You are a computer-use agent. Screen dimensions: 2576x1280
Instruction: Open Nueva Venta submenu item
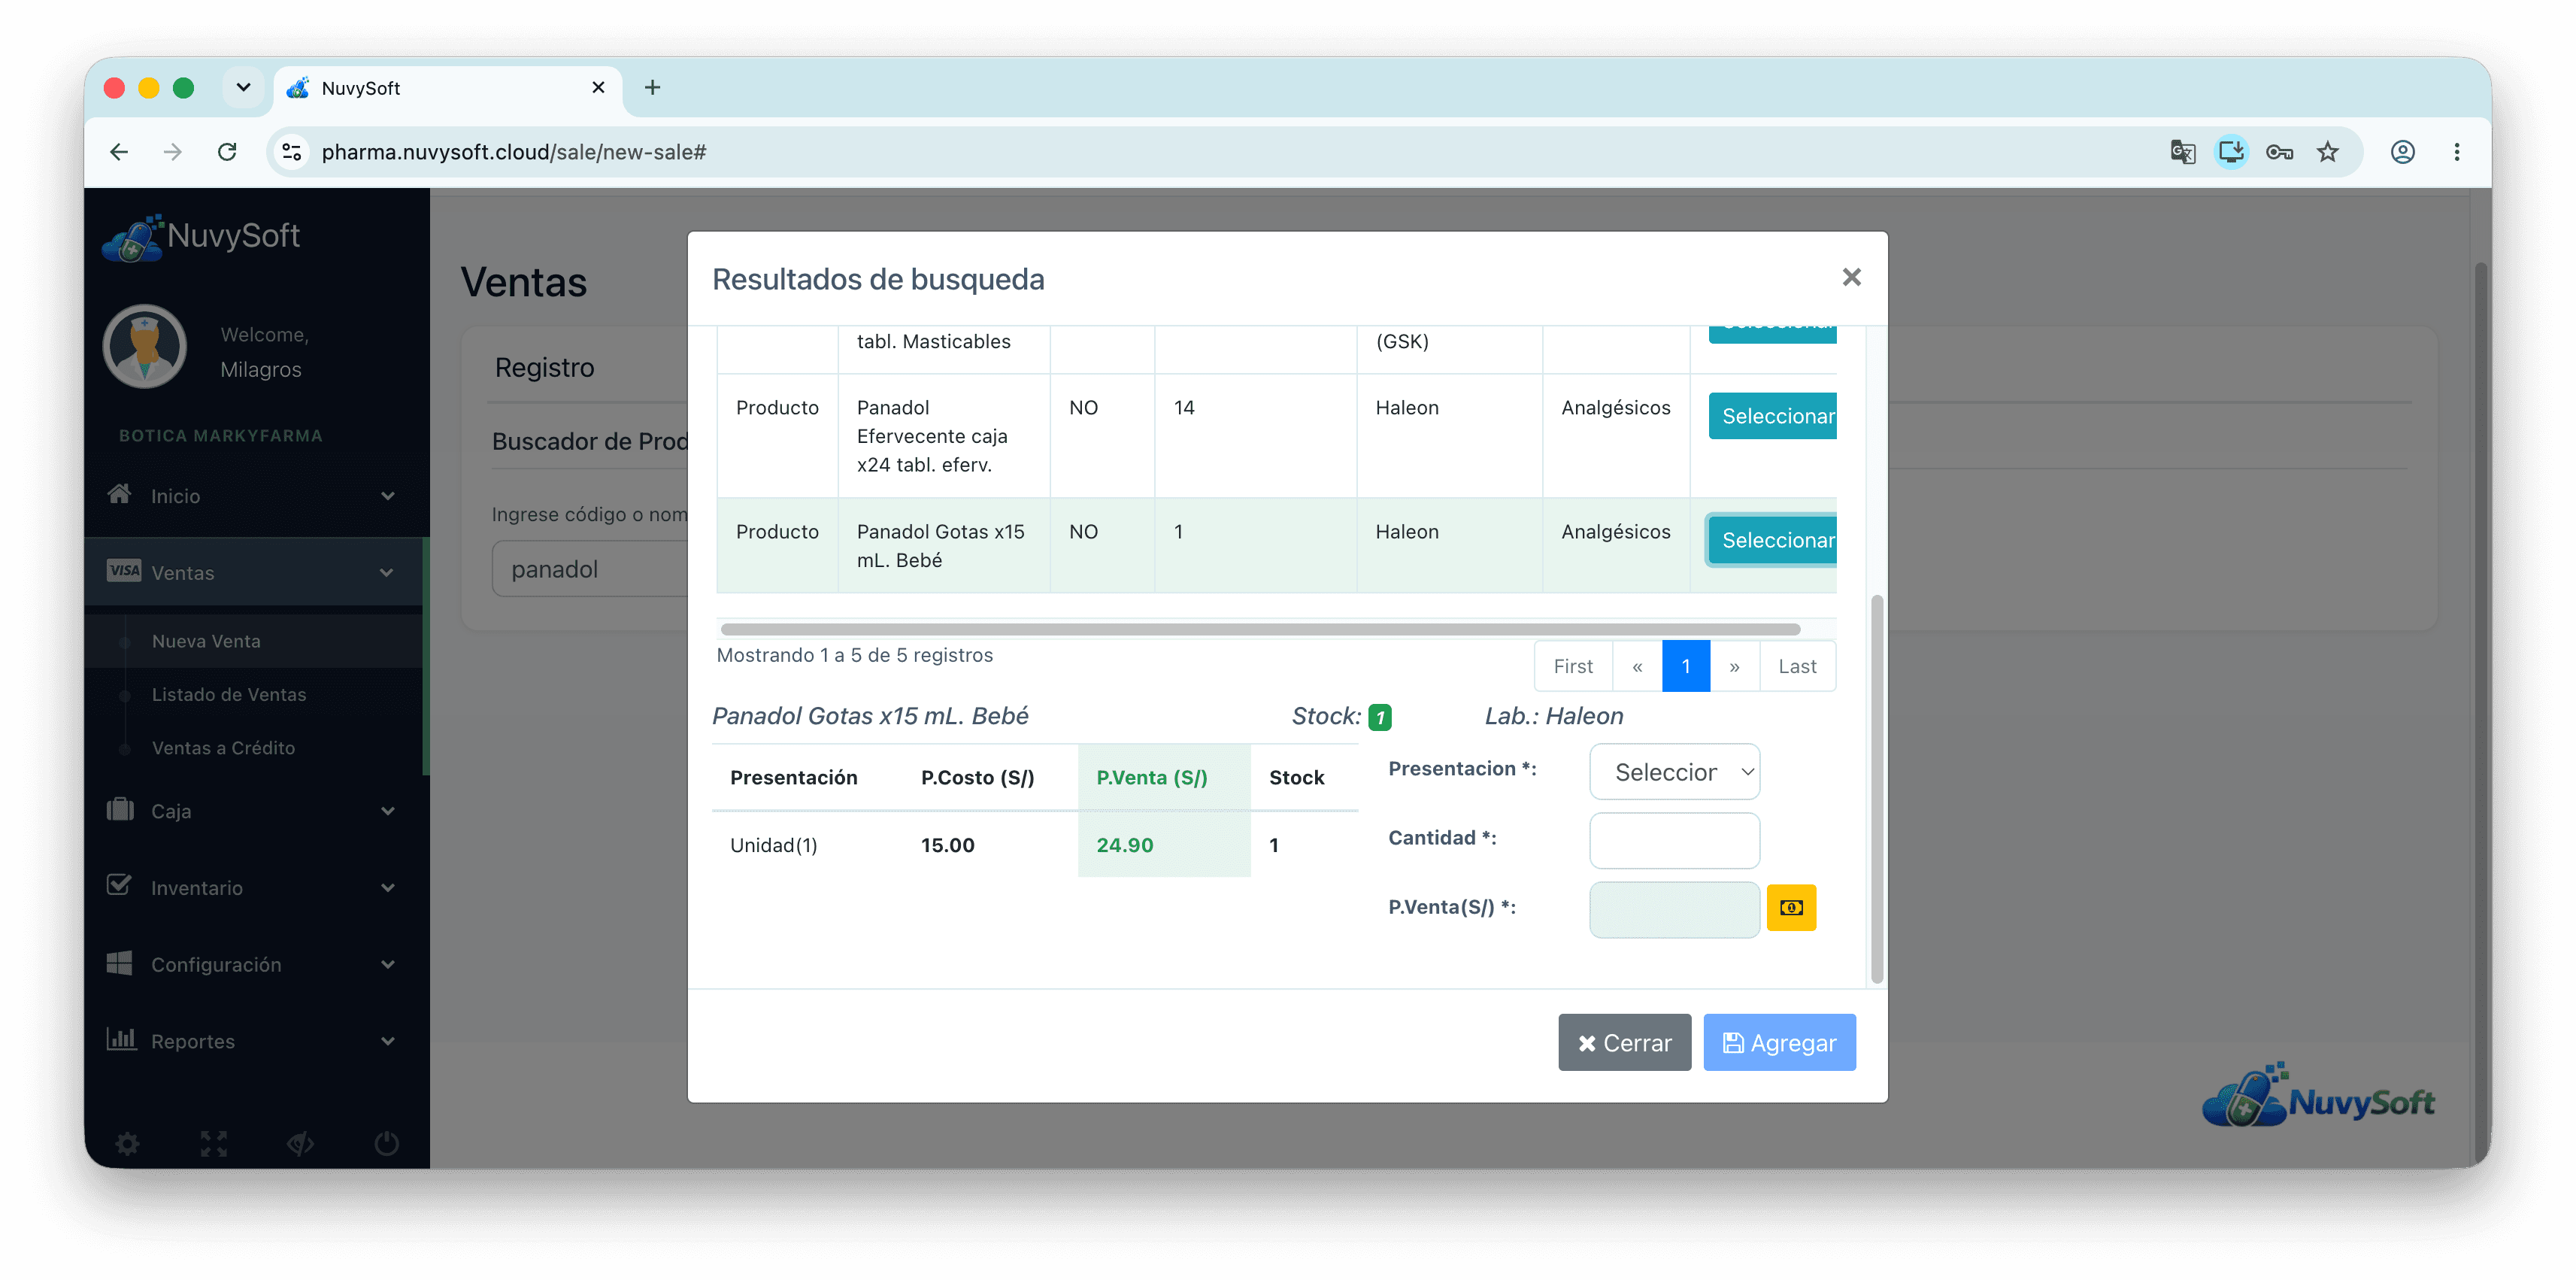point(206,642)
